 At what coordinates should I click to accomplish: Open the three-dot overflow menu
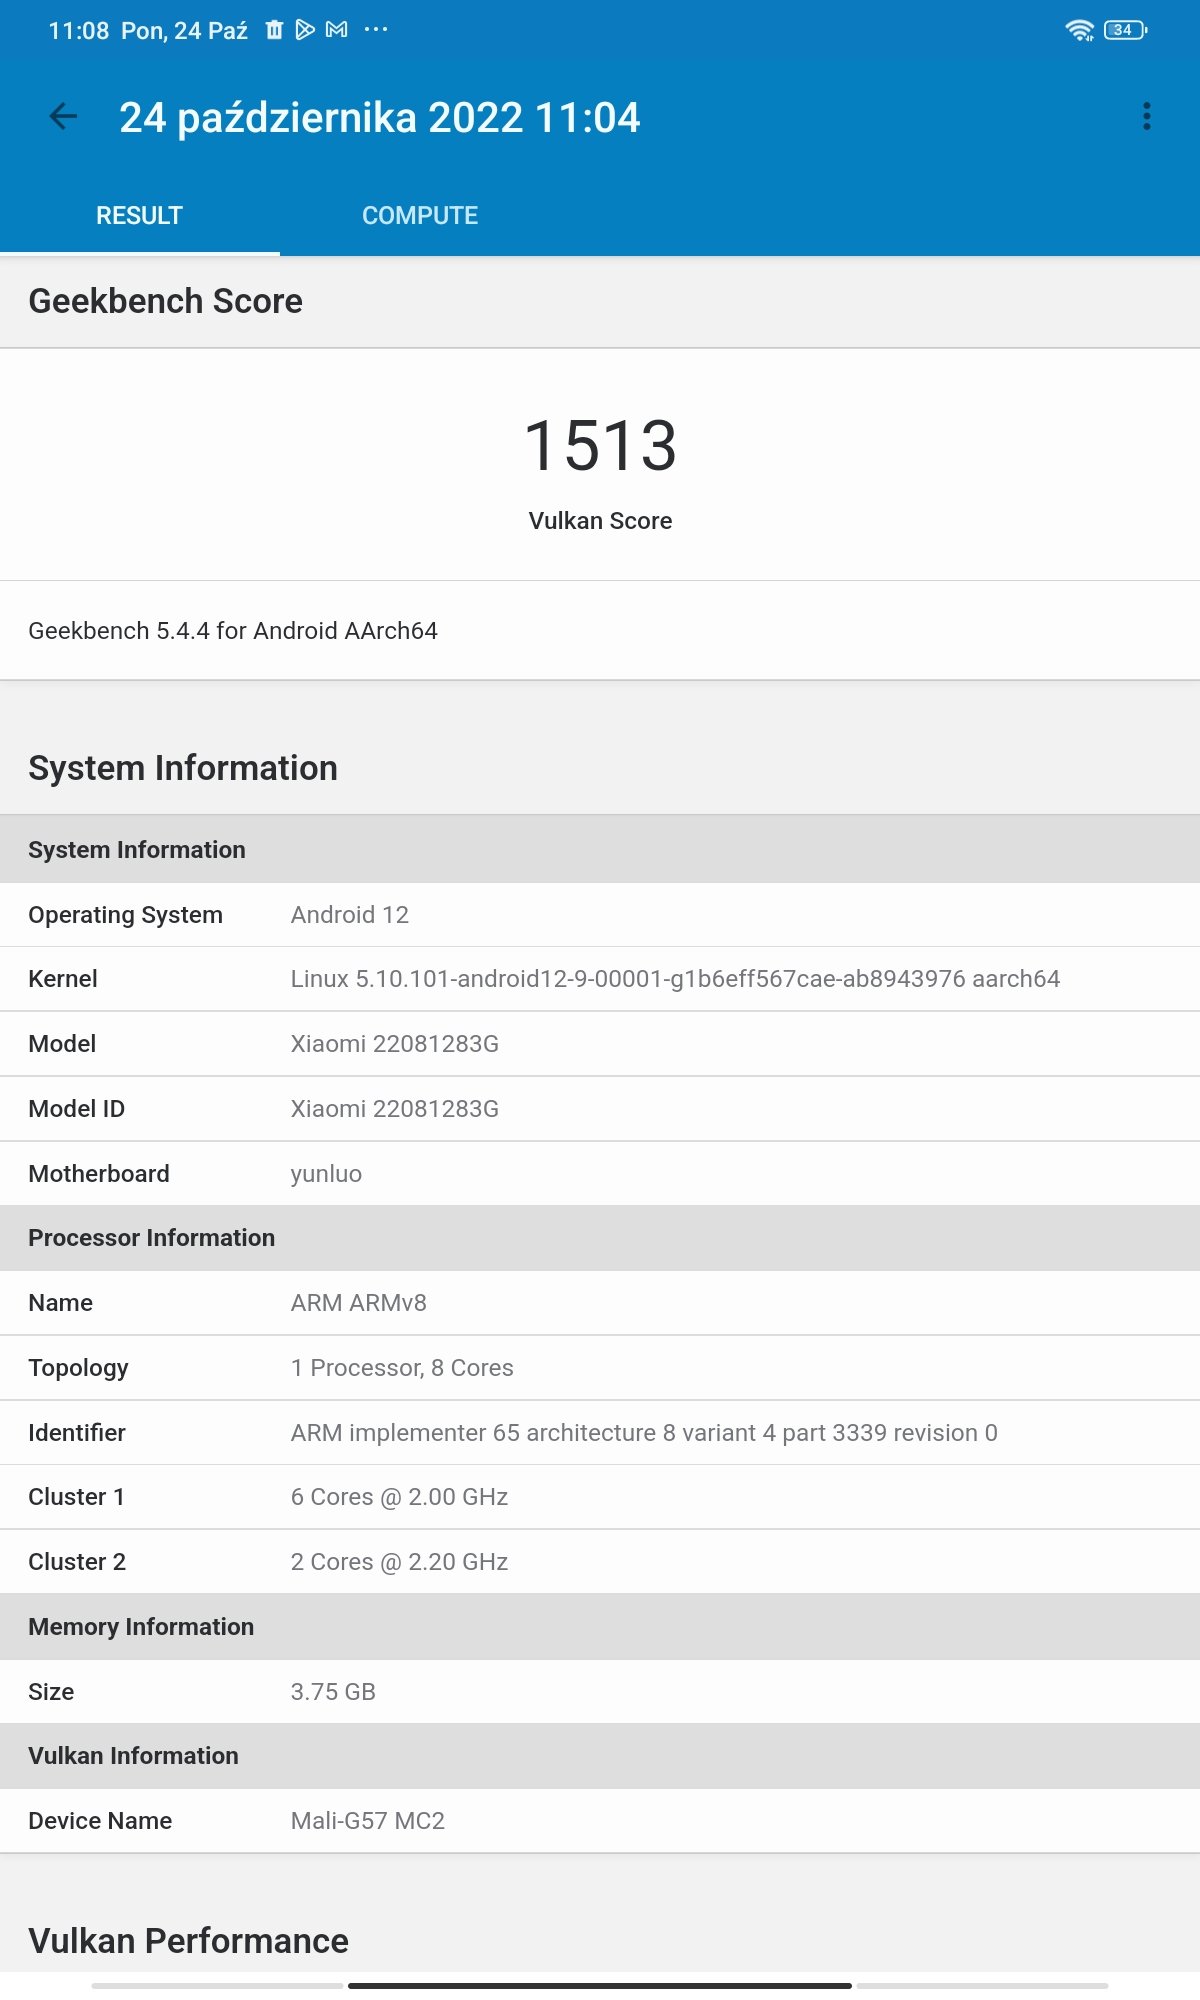coord(1147,117)
